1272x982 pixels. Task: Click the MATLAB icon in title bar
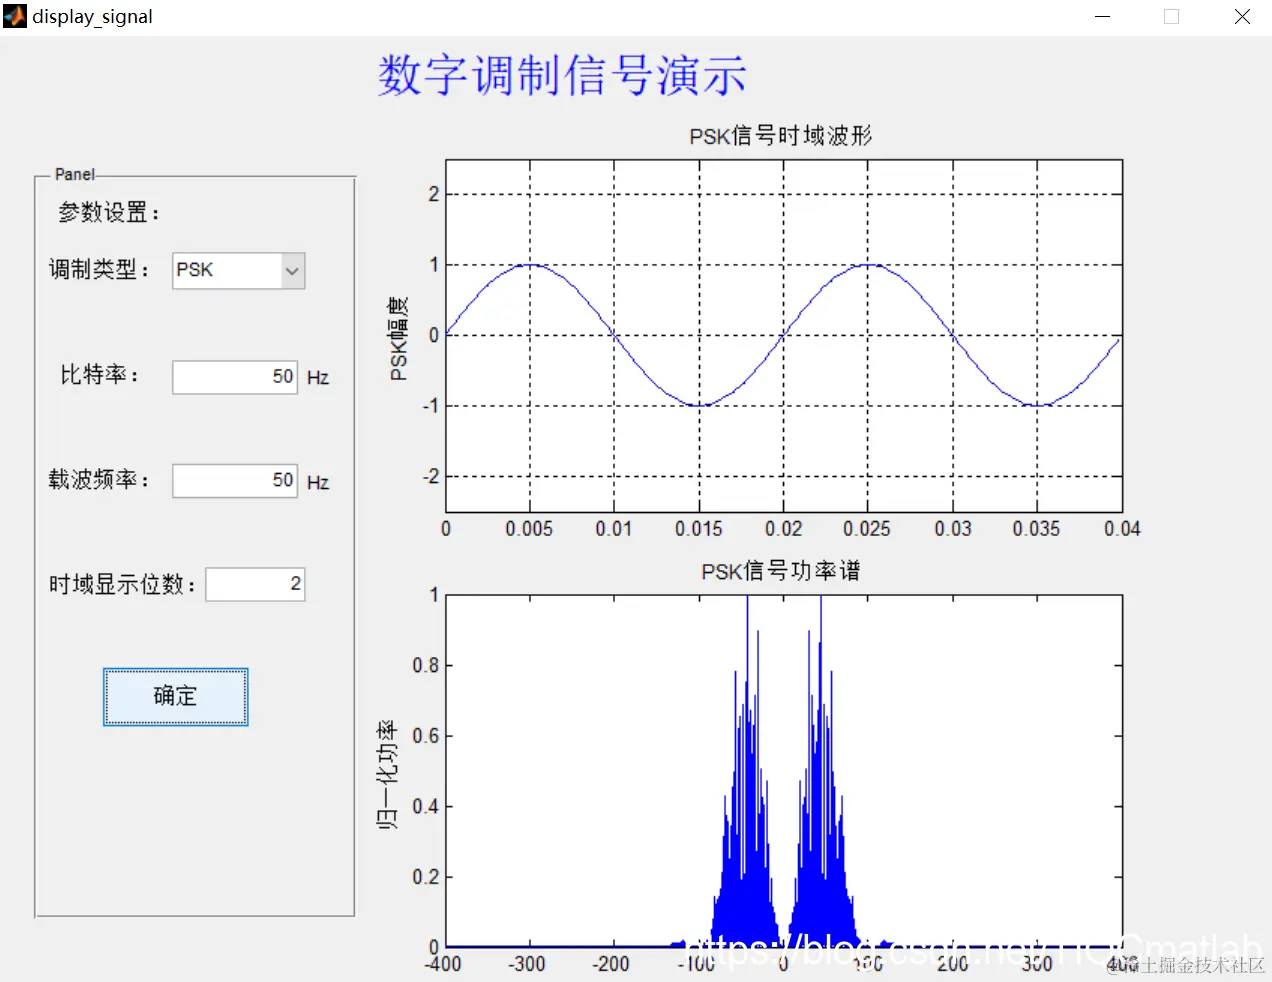pos(15,16)
